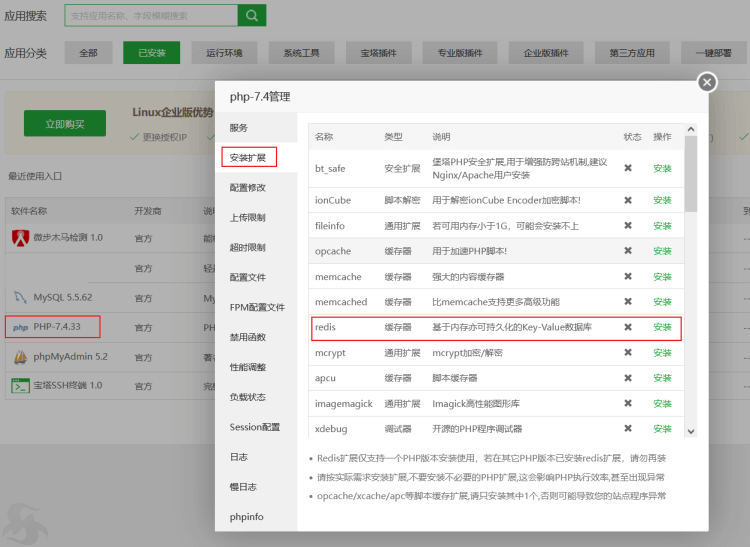Focus the application search input field

coord(151,16)
